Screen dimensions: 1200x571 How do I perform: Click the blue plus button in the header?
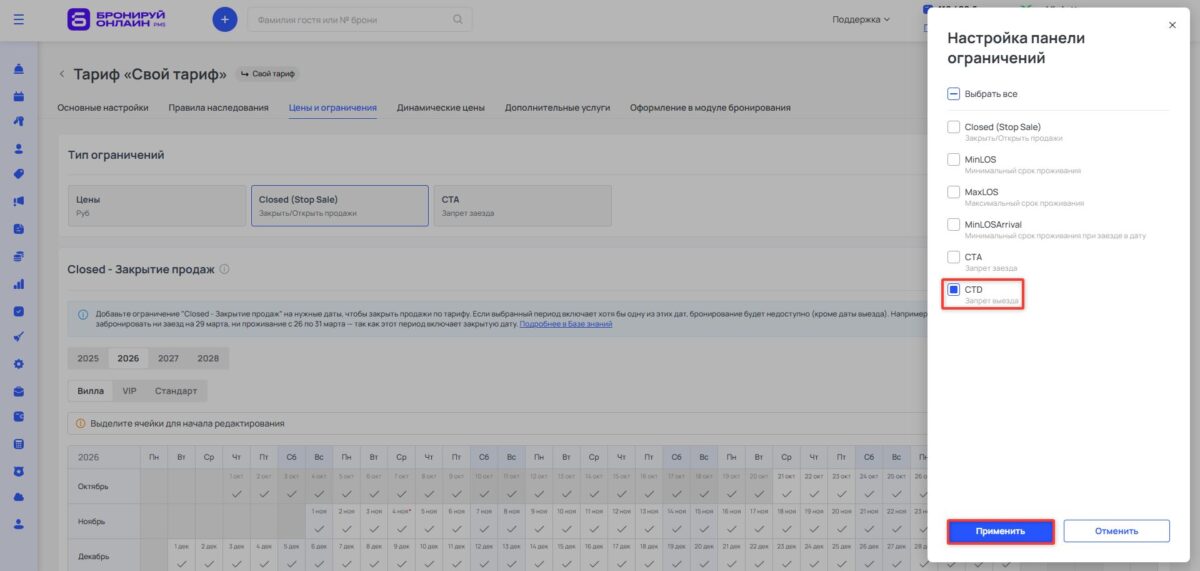click(x=225, y=19)
